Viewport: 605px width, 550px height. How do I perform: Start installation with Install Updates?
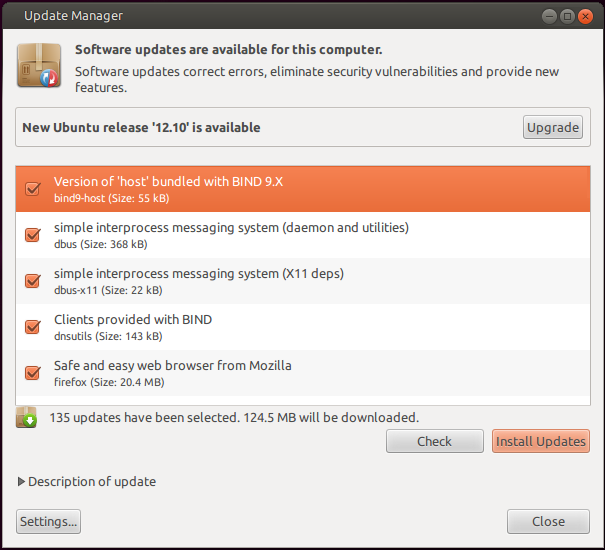[x=540, y=441]
